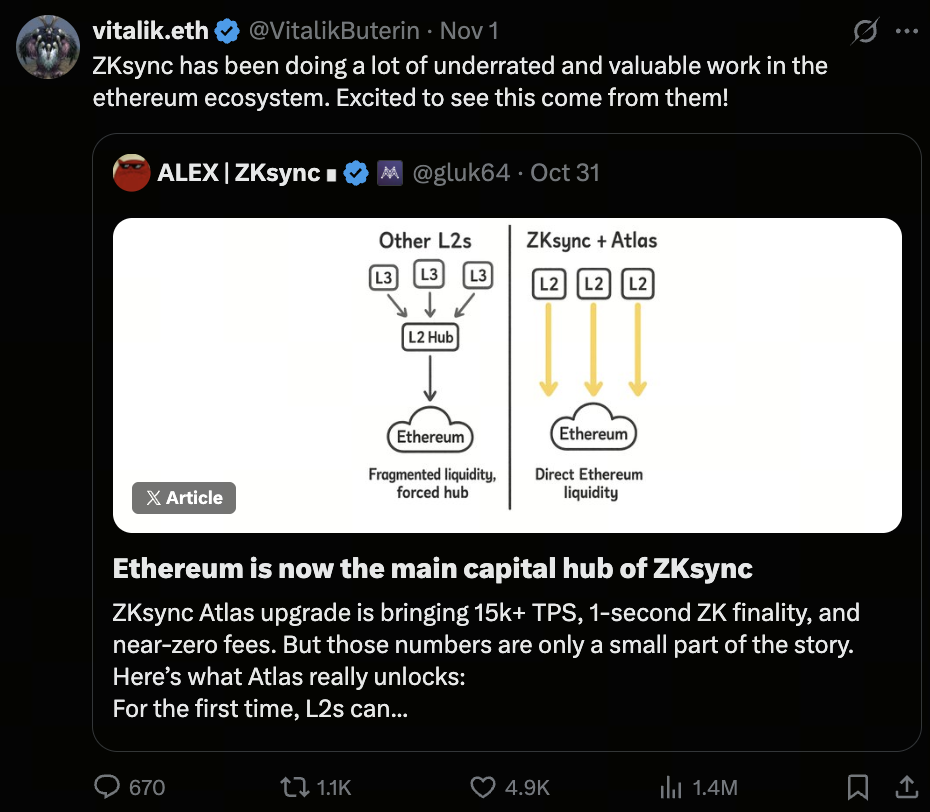Screen dimensions: 930x812
Task: Open the L2 comparison diagram image
Action: (x=508, y=375)
